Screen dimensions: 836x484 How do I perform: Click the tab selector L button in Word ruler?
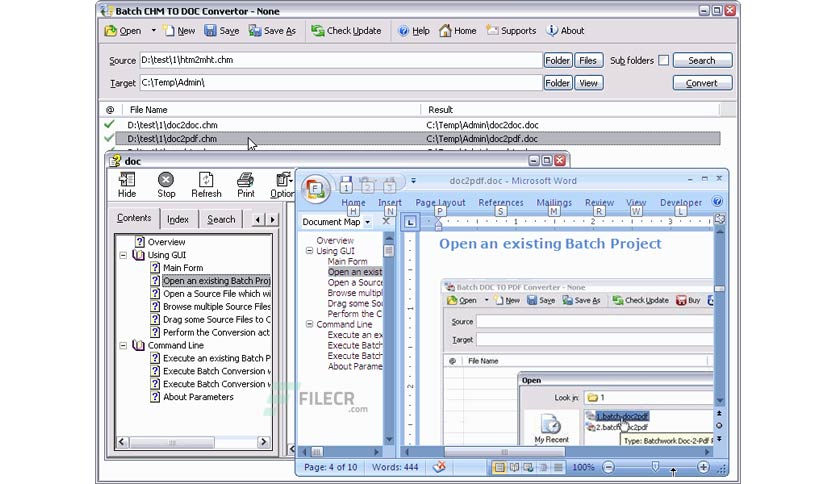click(x=410, y=222)
